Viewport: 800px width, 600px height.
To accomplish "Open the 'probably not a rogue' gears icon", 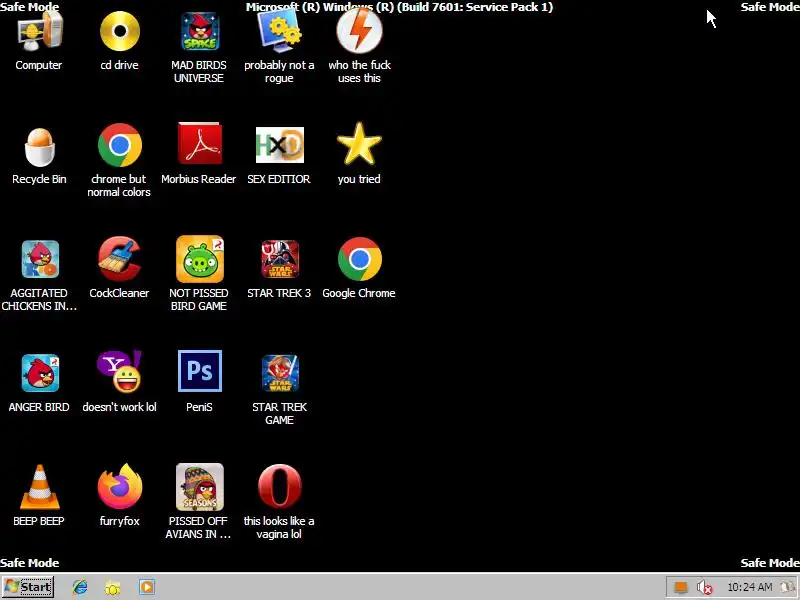I will coord(279,32).
